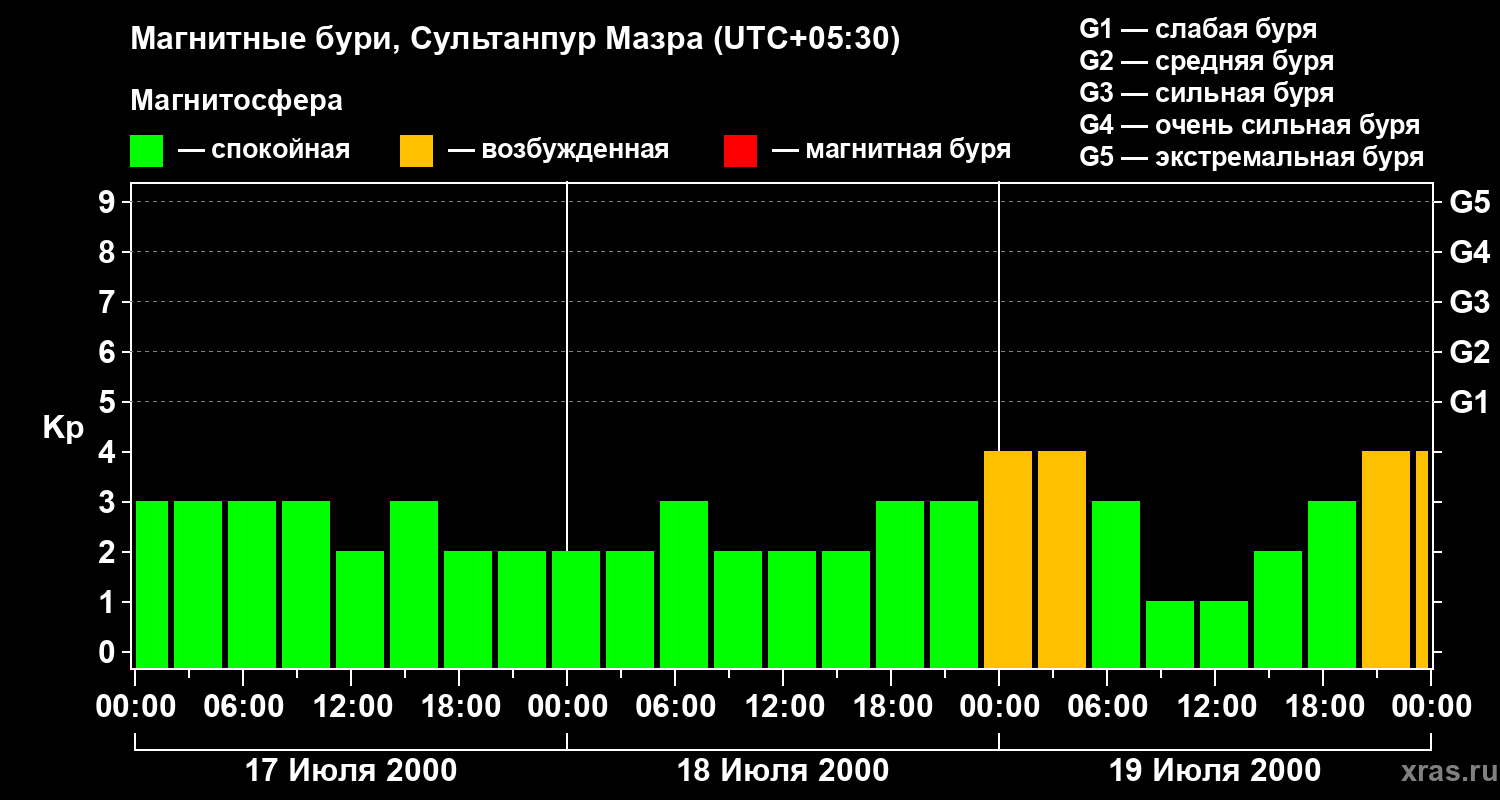Click the Kp 2 bar above 12:00 on 17 Июля
This screenshot has height=800, width=1500.
click(x=360, y=610)
